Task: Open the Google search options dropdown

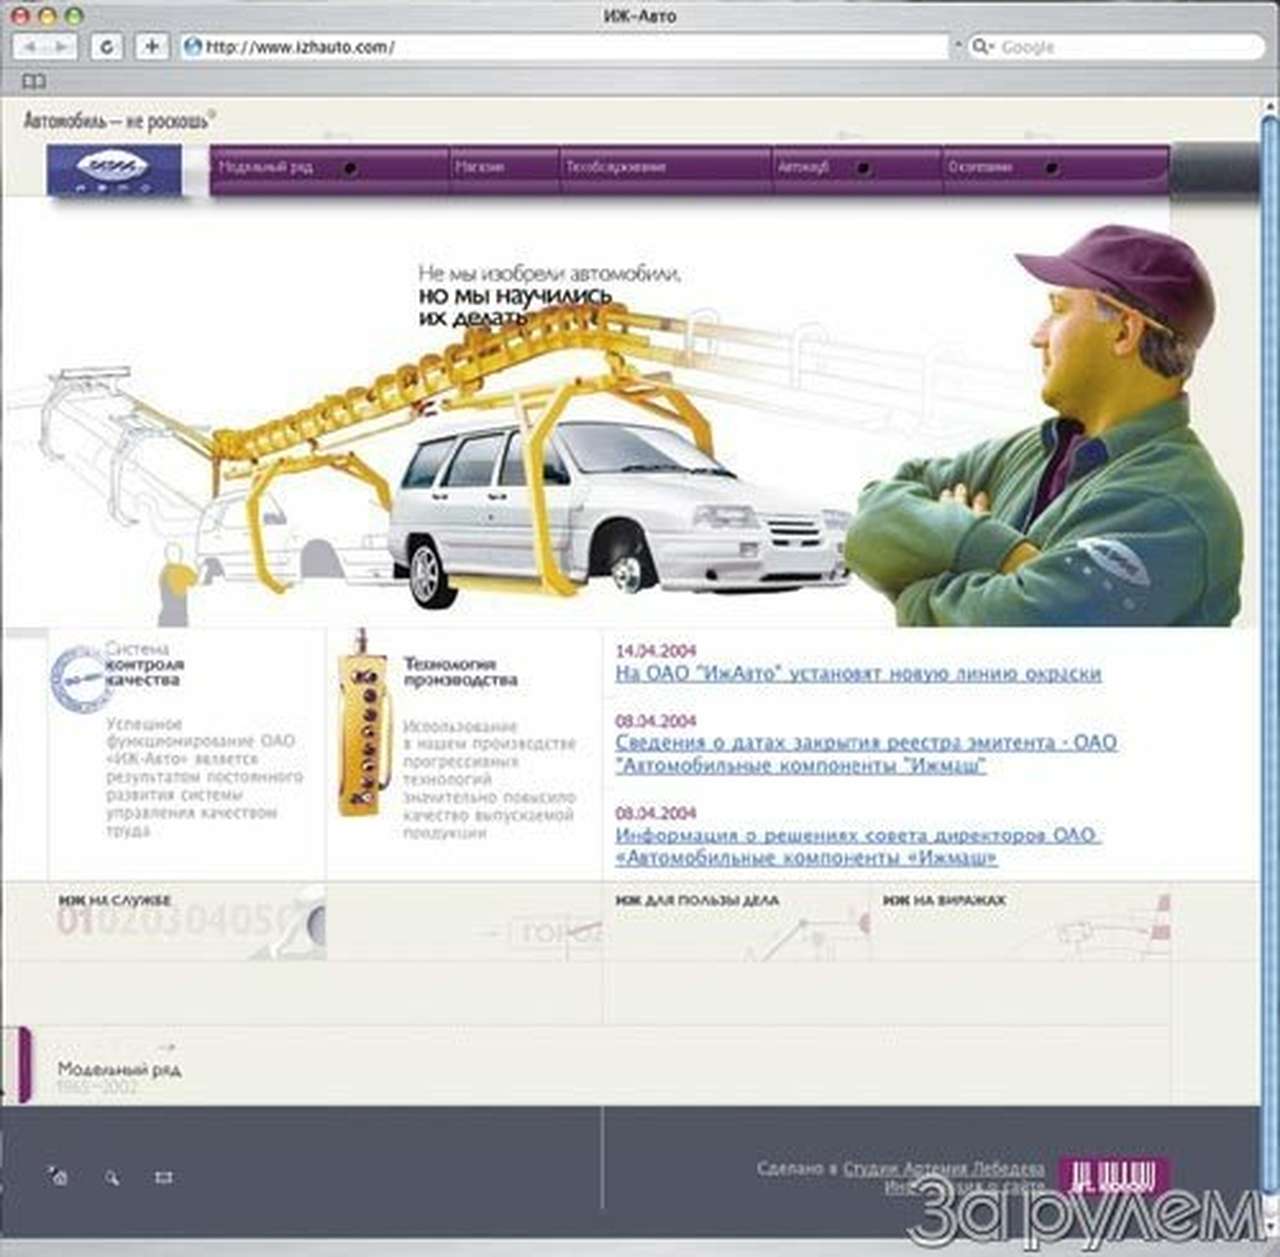Action: [x=985, y=46]
